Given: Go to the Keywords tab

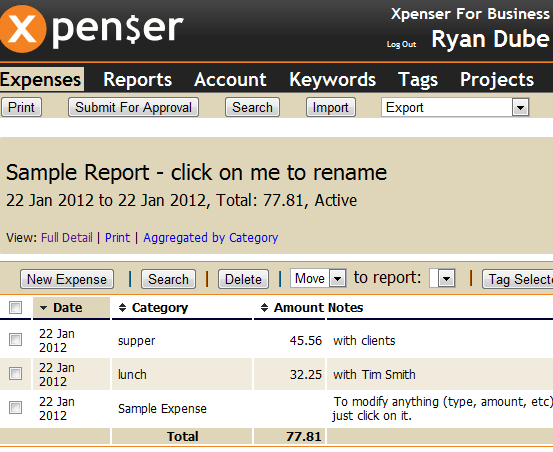Looking at the screenshot, I should [x=332, y=79].
